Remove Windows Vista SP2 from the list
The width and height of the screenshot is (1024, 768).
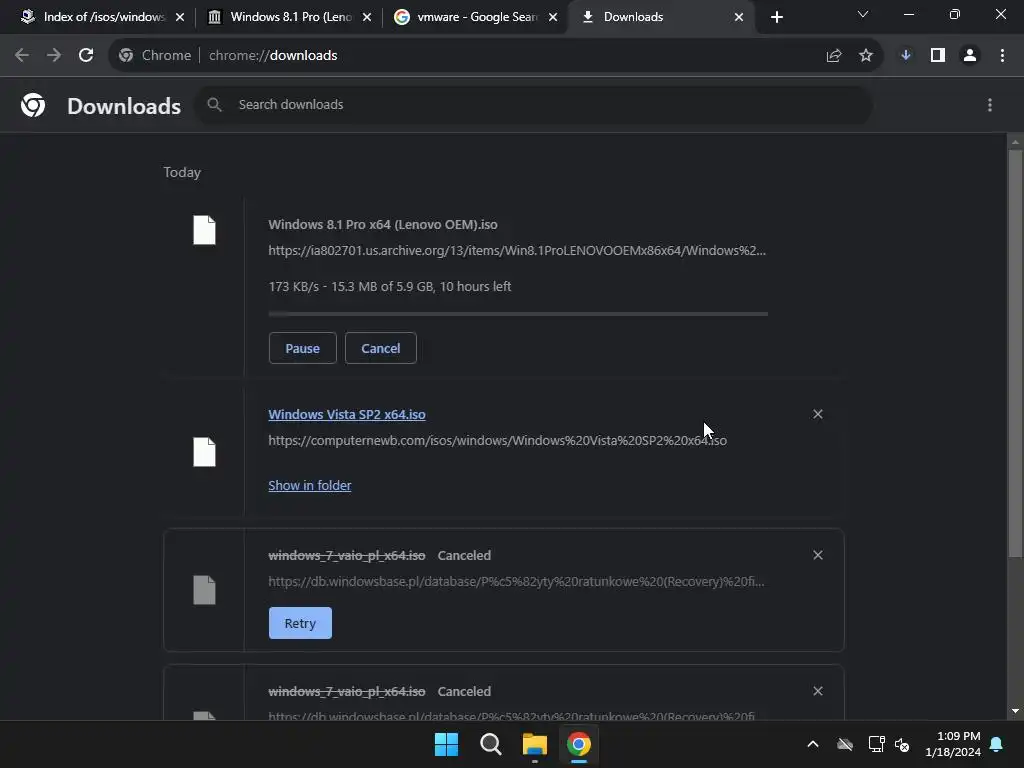click(818, 414)
